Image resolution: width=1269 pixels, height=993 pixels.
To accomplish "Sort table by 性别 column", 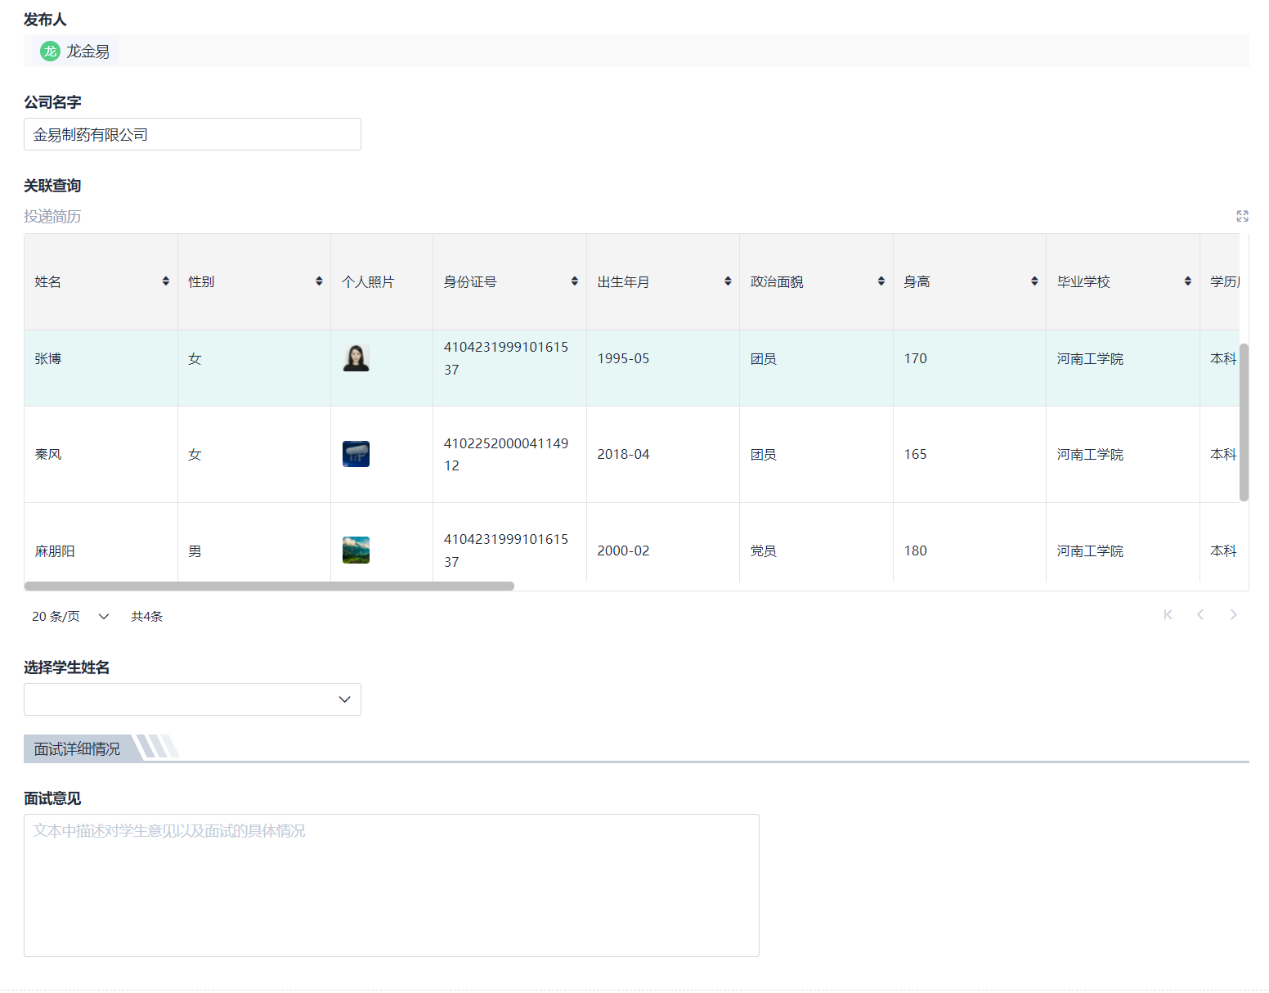I will pyautogui.click(x=319, y=282).
